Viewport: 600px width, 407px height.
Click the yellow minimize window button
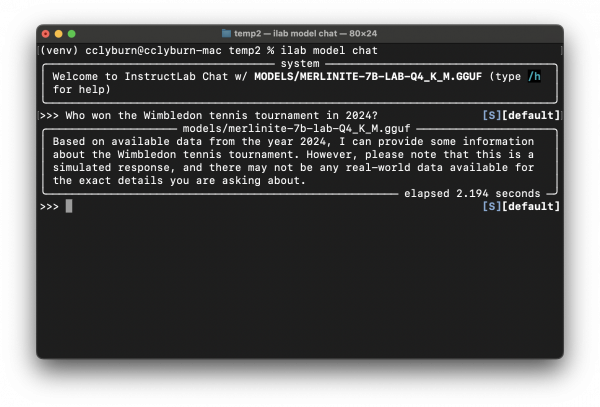(58, 33)
